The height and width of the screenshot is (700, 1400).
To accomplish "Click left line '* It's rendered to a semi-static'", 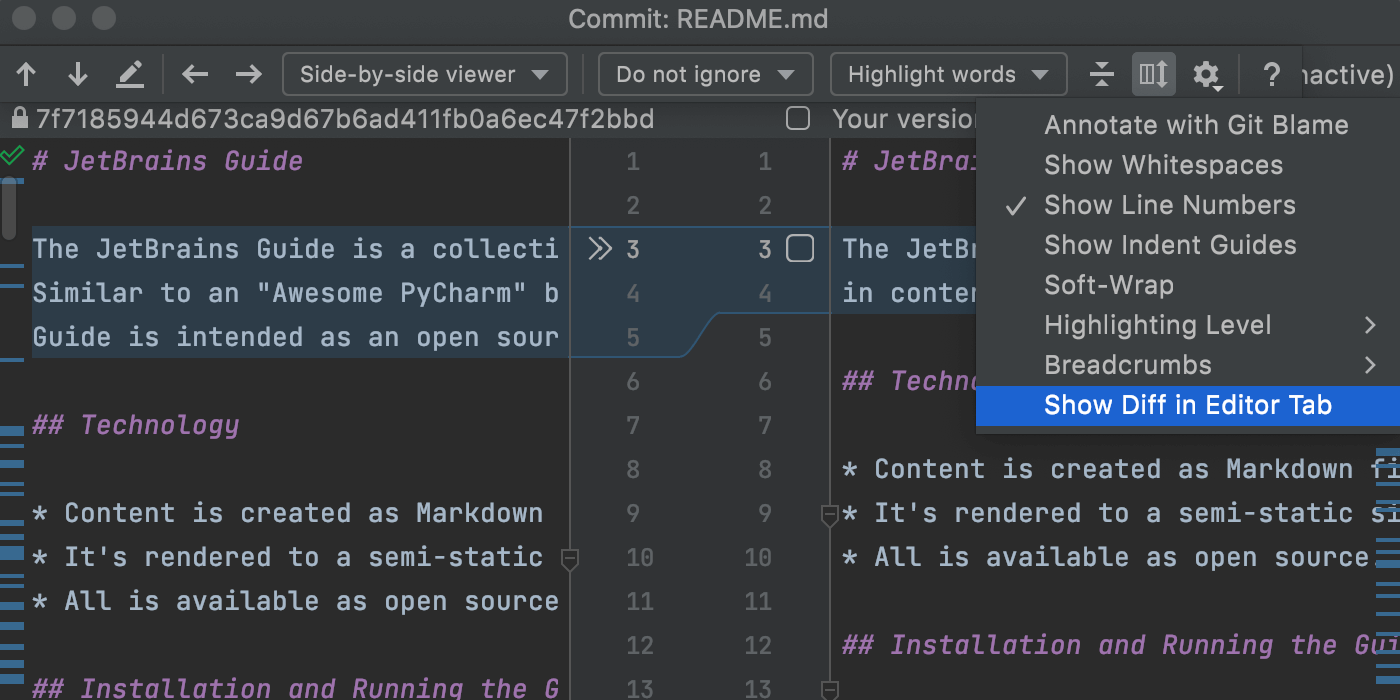I will pos(288,557).
